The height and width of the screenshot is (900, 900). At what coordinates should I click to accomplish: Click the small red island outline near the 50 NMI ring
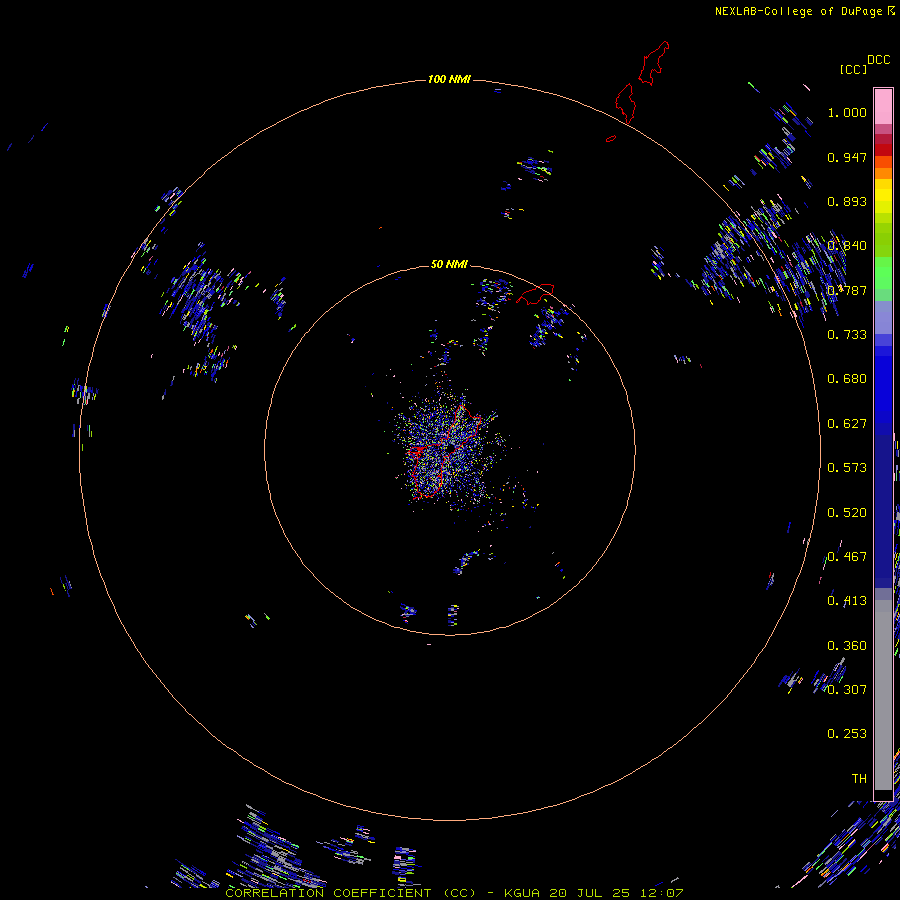point(535,293)
